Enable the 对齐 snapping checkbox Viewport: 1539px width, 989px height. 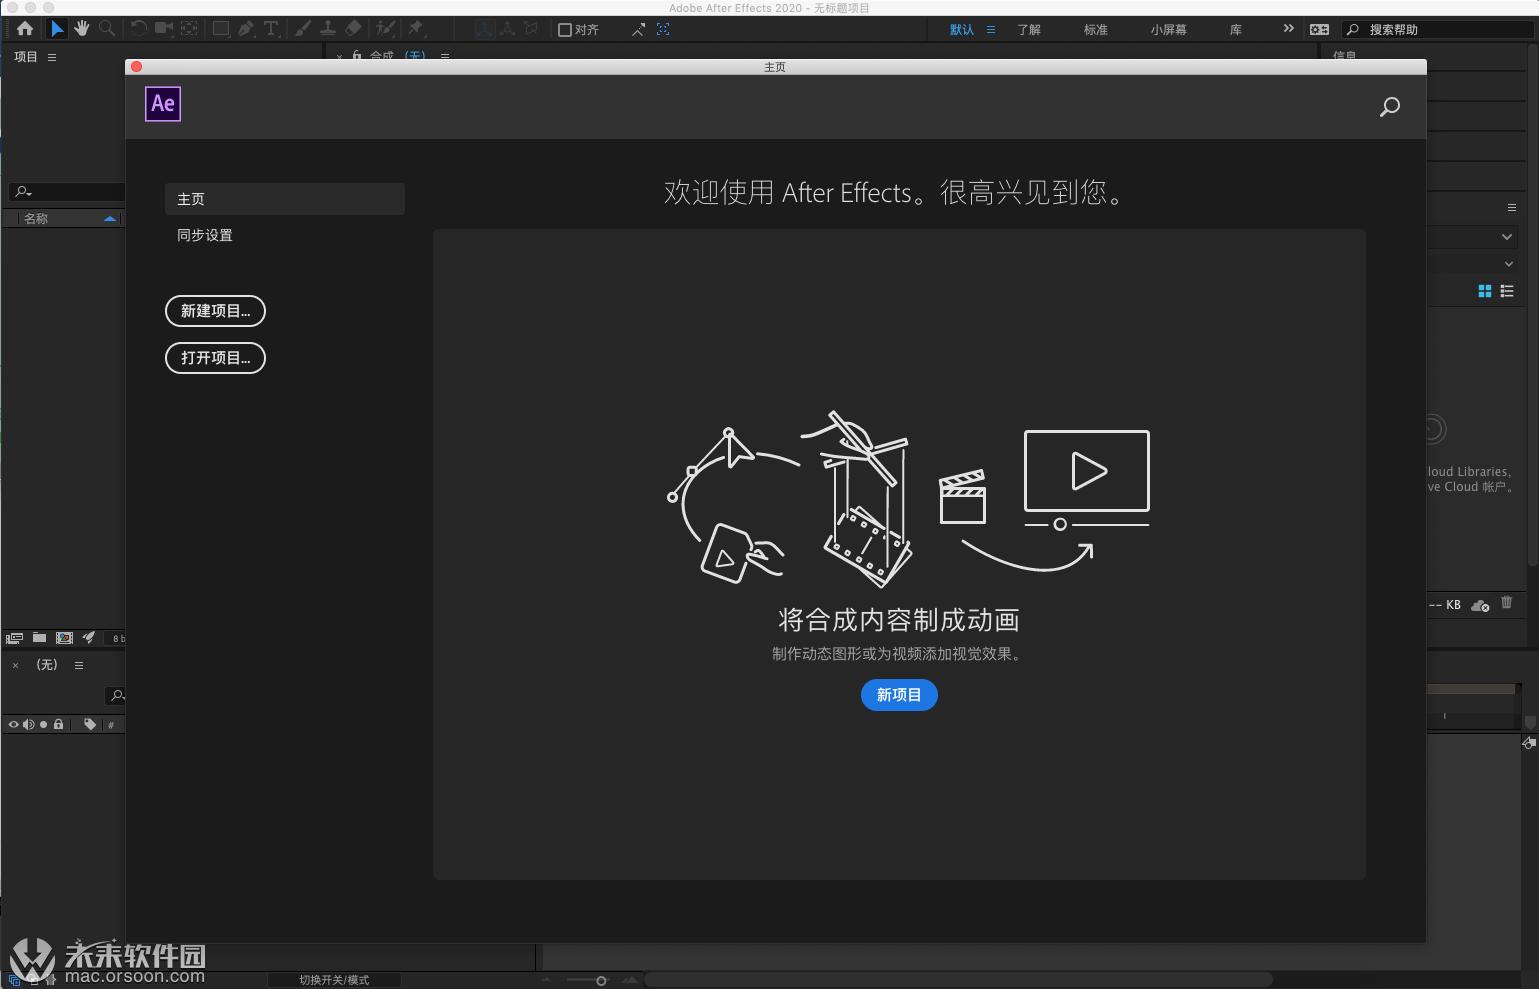[x=564, y=30]
